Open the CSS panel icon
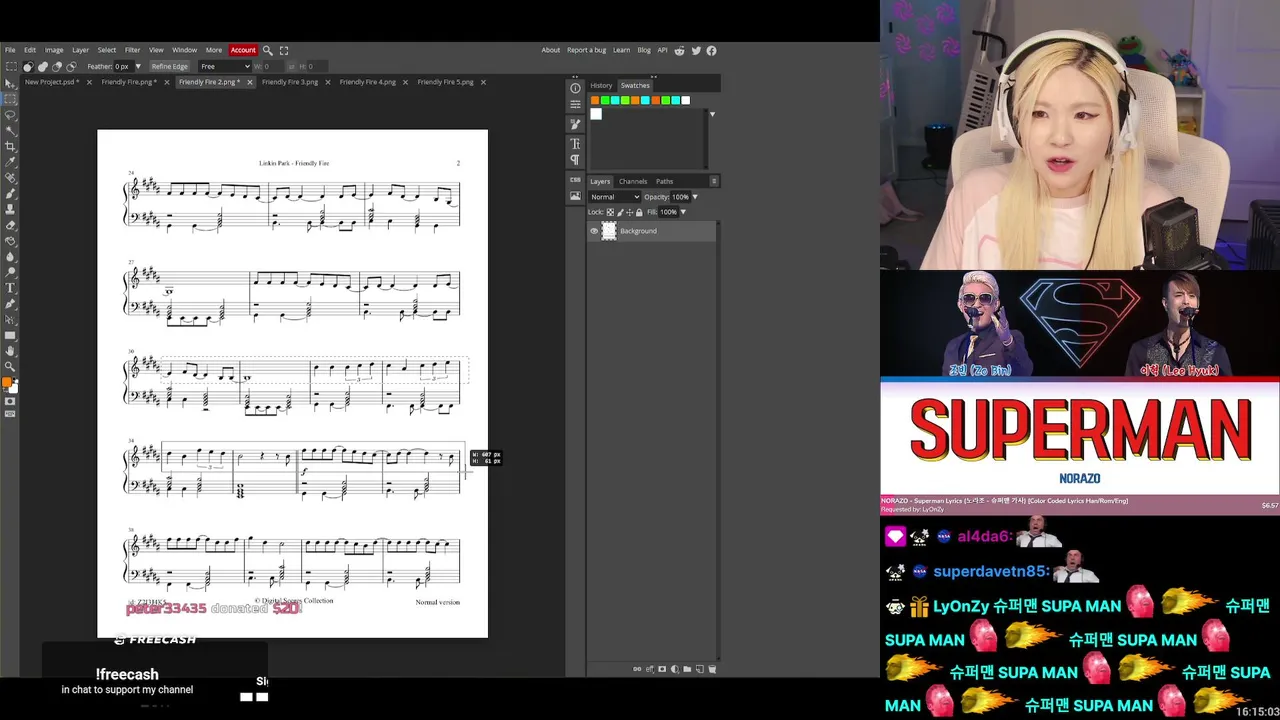The width and height of the screenshot is (1280, 720). point(575,180)
